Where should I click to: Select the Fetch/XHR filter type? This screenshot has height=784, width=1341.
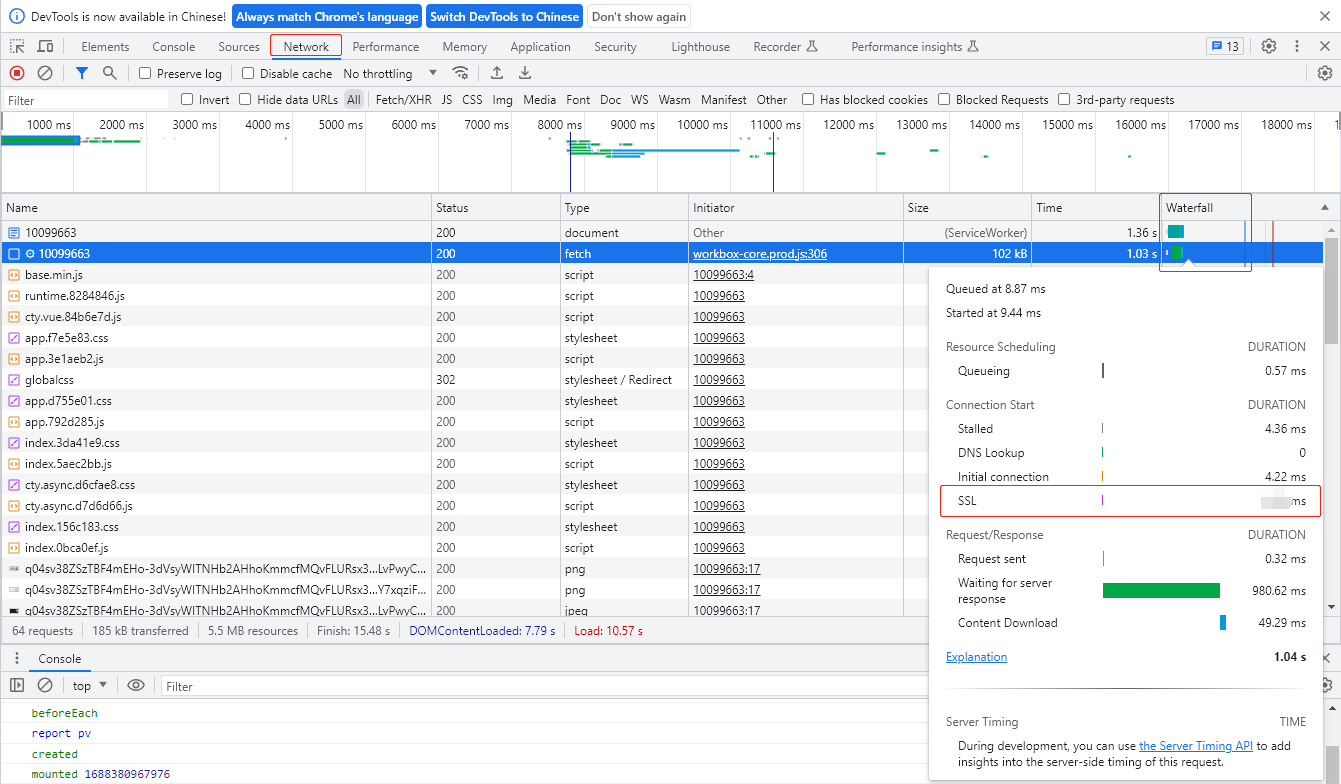tap(403, 100)
